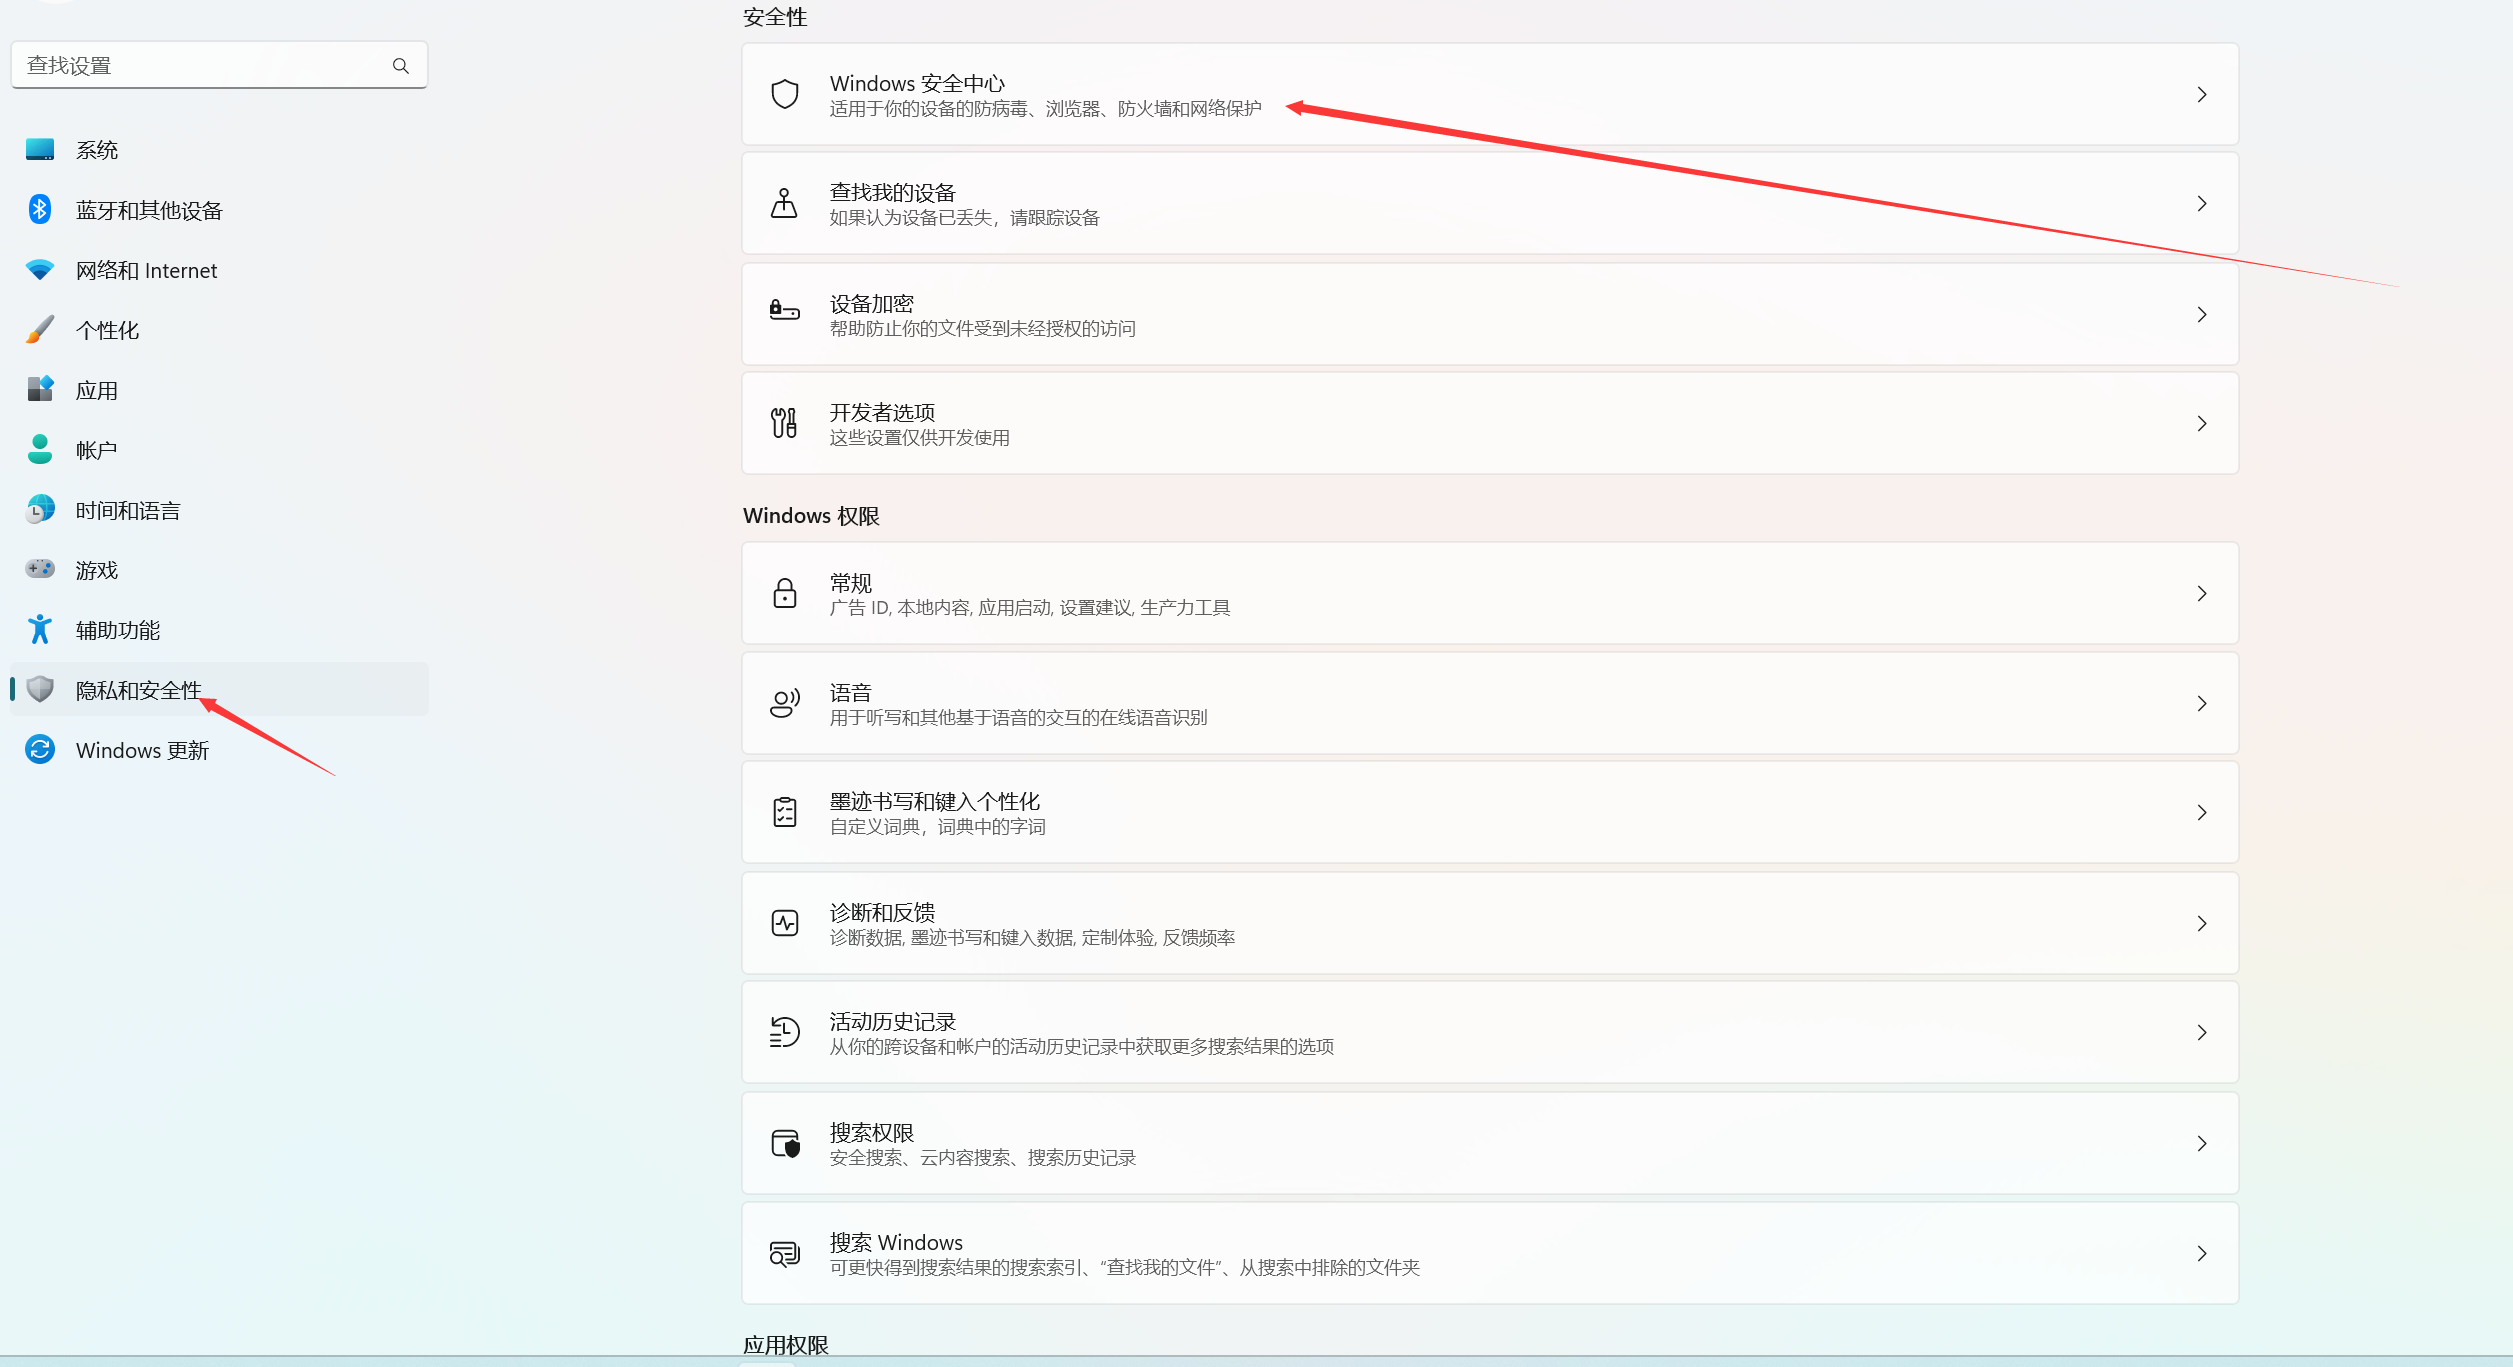Open 设备加密 settings title

pos(871,303)
